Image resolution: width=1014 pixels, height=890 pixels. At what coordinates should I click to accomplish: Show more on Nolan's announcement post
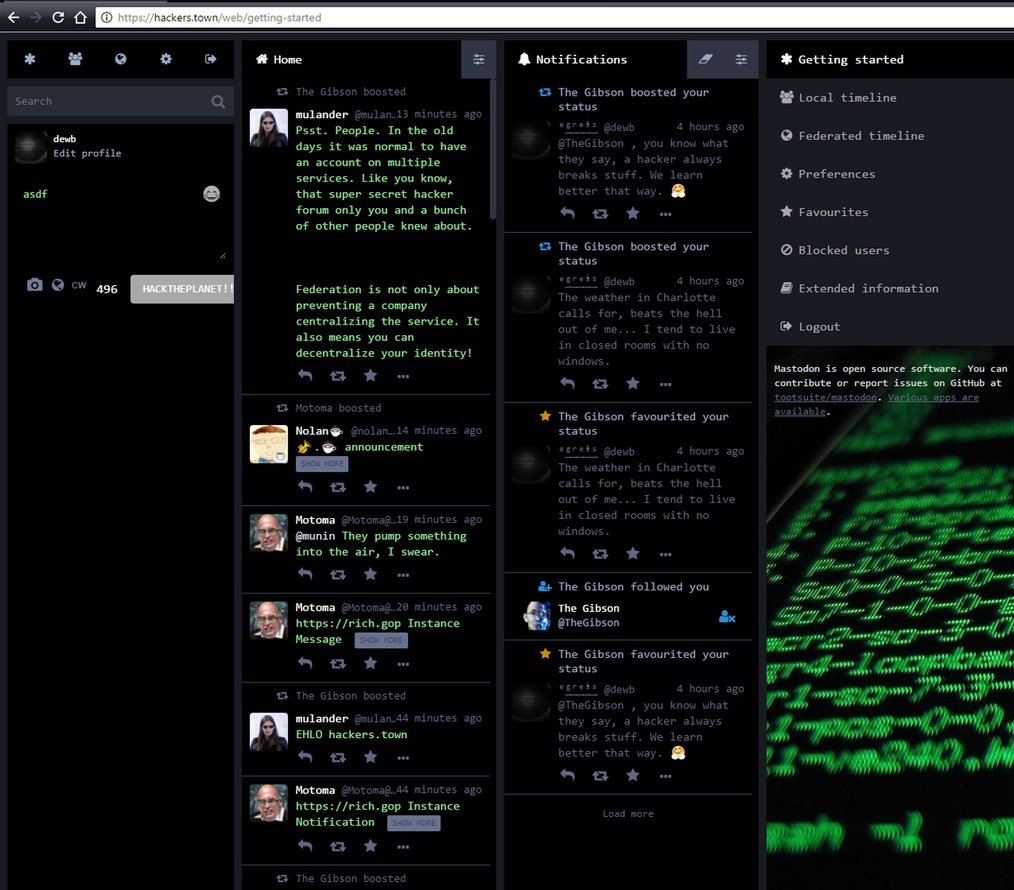click(322, 464)
